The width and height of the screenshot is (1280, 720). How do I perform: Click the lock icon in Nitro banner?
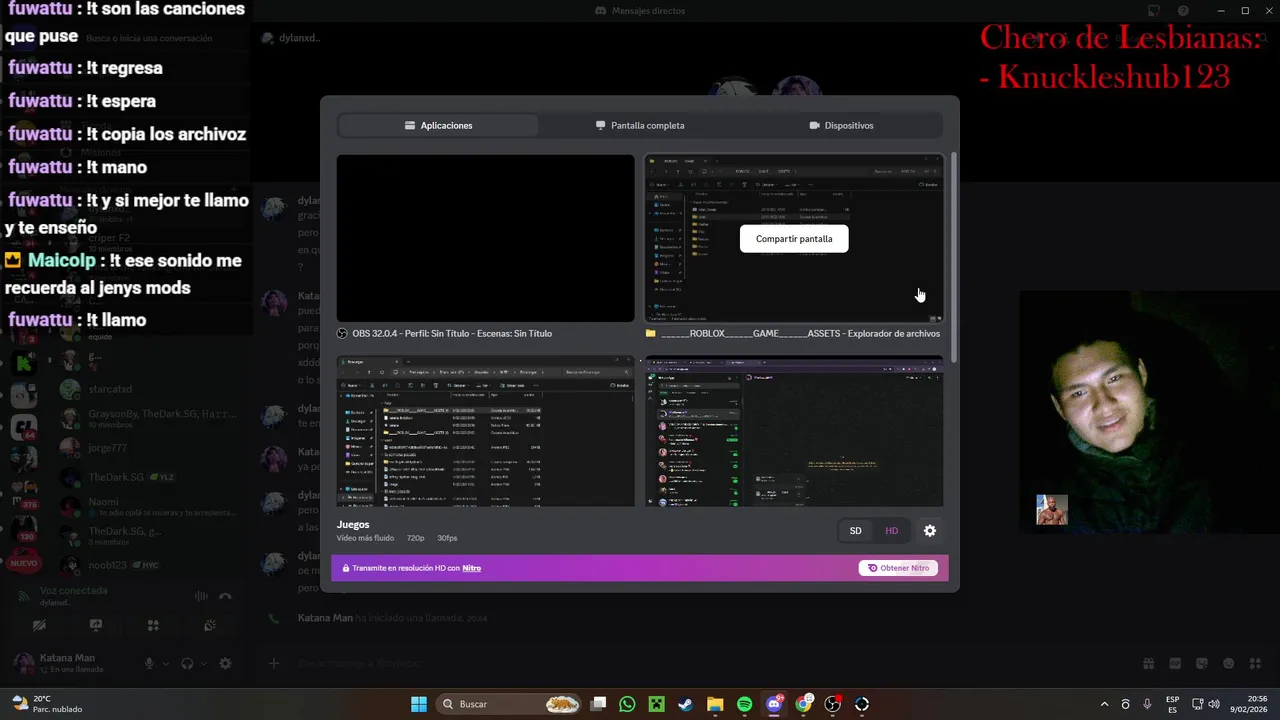click(346, 568)
